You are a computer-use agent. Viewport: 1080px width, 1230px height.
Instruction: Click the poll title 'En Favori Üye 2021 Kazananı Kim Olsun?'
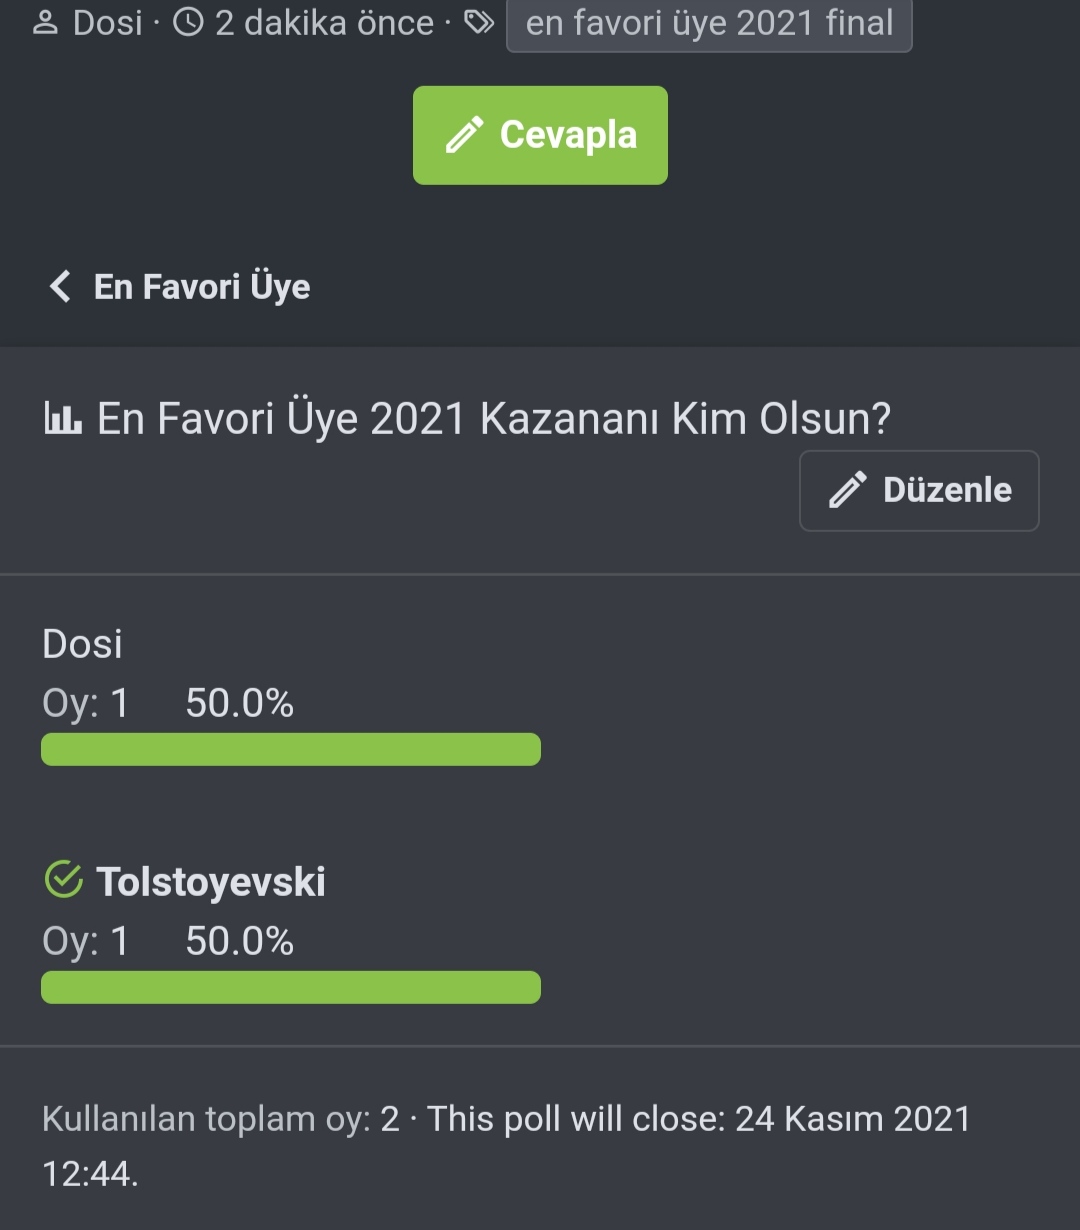click(493, 419)
